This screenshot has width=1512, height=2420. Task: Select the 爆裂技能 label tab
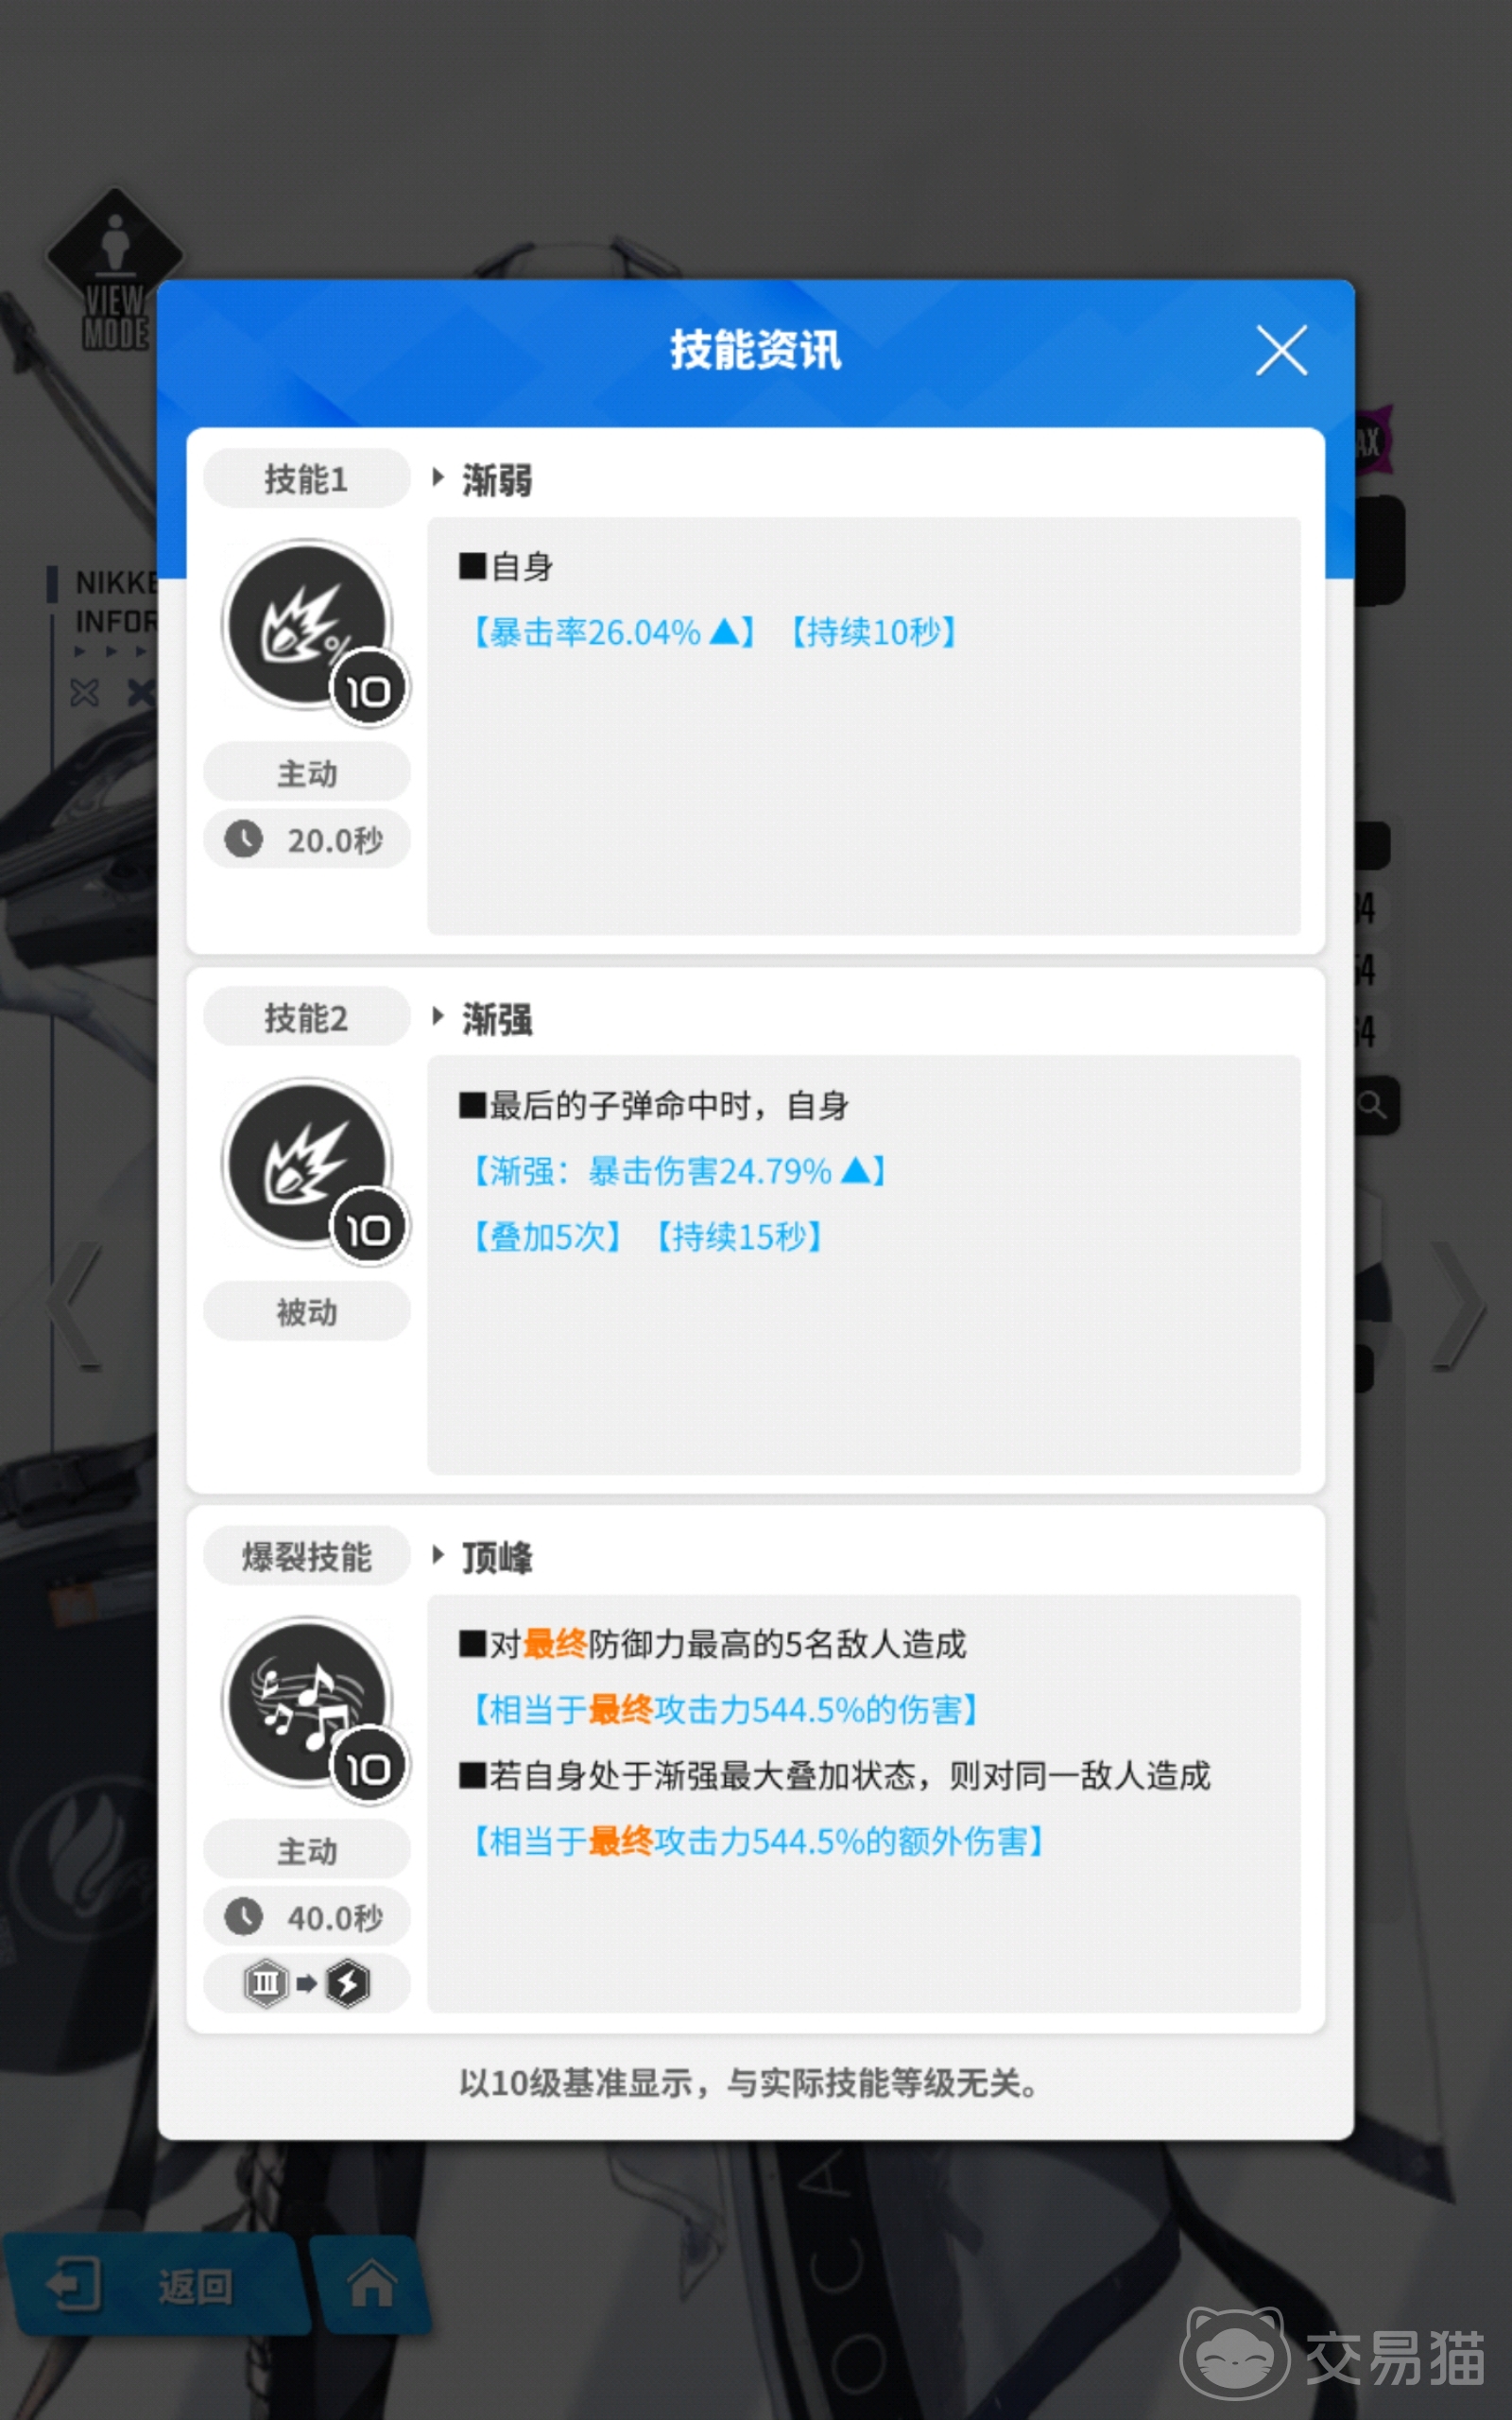click(x=306, y=1556)
